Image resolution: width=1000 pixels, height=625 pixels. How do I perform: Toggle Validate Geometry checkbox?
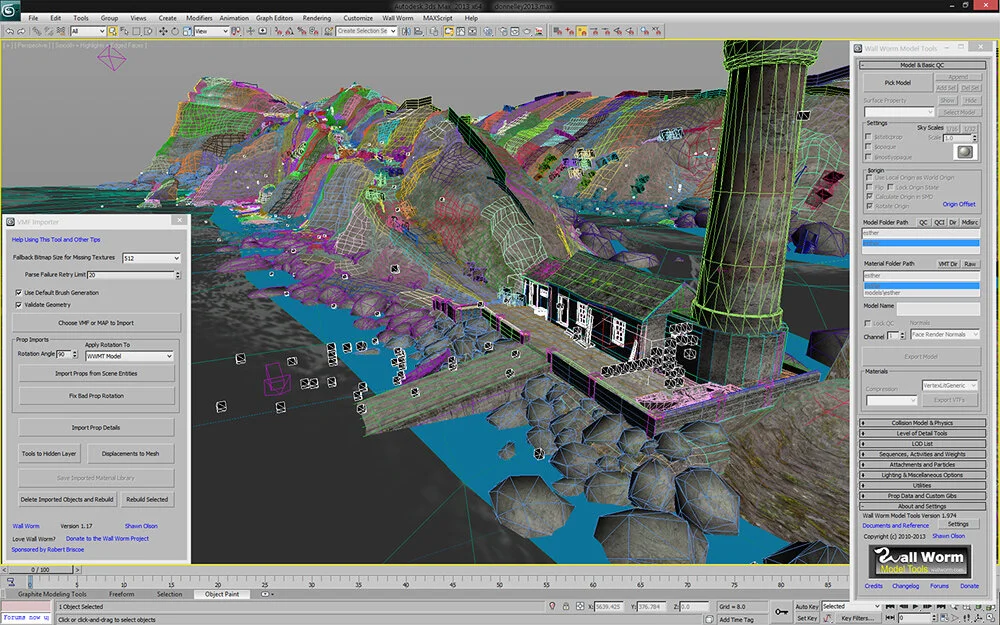coord(18,305)
